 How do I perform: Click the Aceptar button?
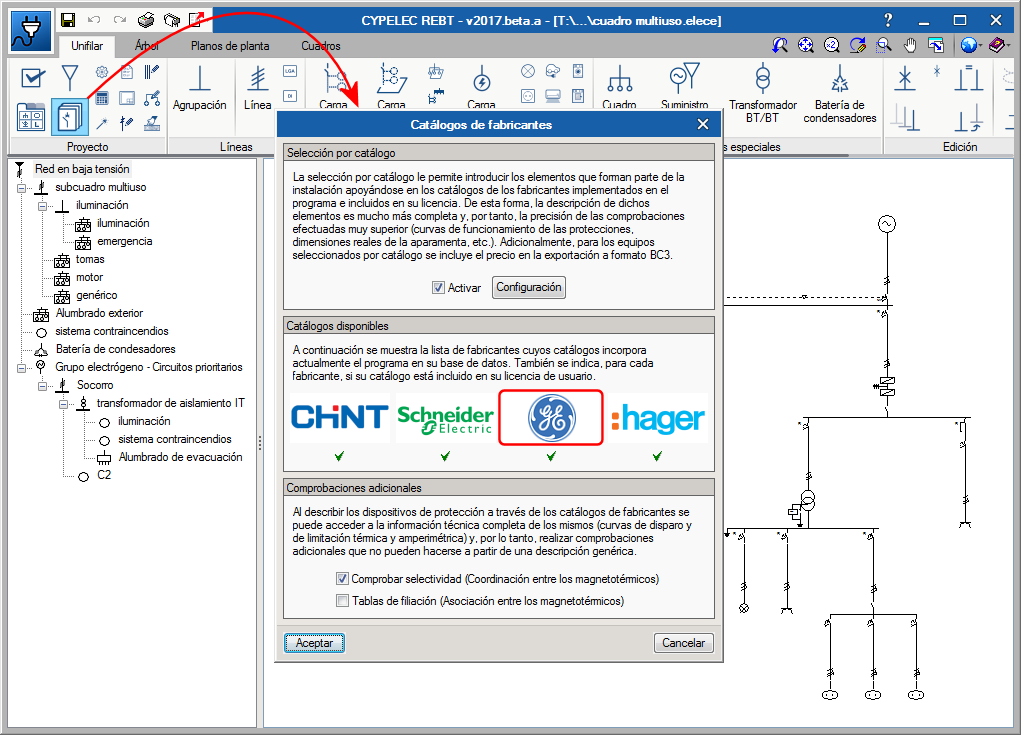tap(315, 643)
